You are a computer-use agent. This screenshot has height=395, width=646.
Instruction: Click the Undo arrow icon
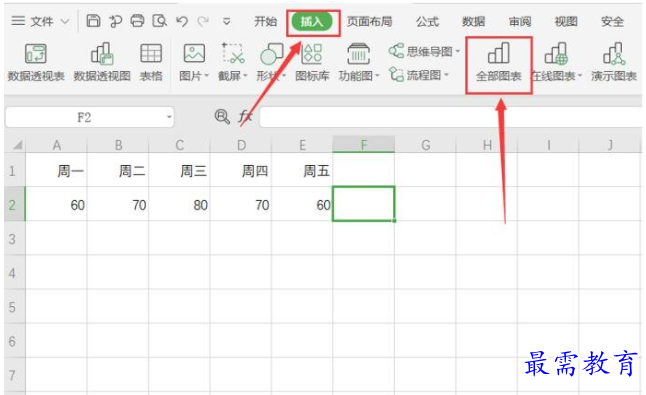coord(182,21)
